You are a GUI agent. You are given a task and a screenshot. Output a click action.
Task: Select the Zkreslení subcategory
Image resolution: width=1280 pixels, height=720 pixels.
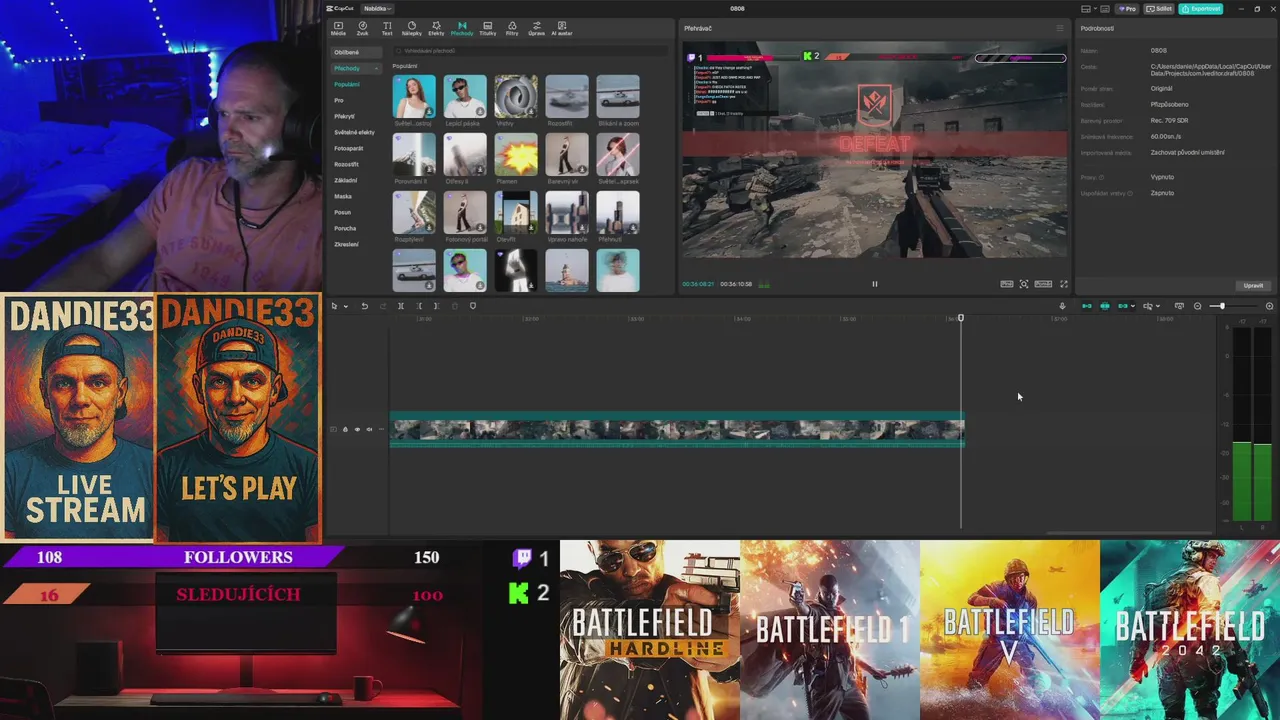[x=346, y=244]
